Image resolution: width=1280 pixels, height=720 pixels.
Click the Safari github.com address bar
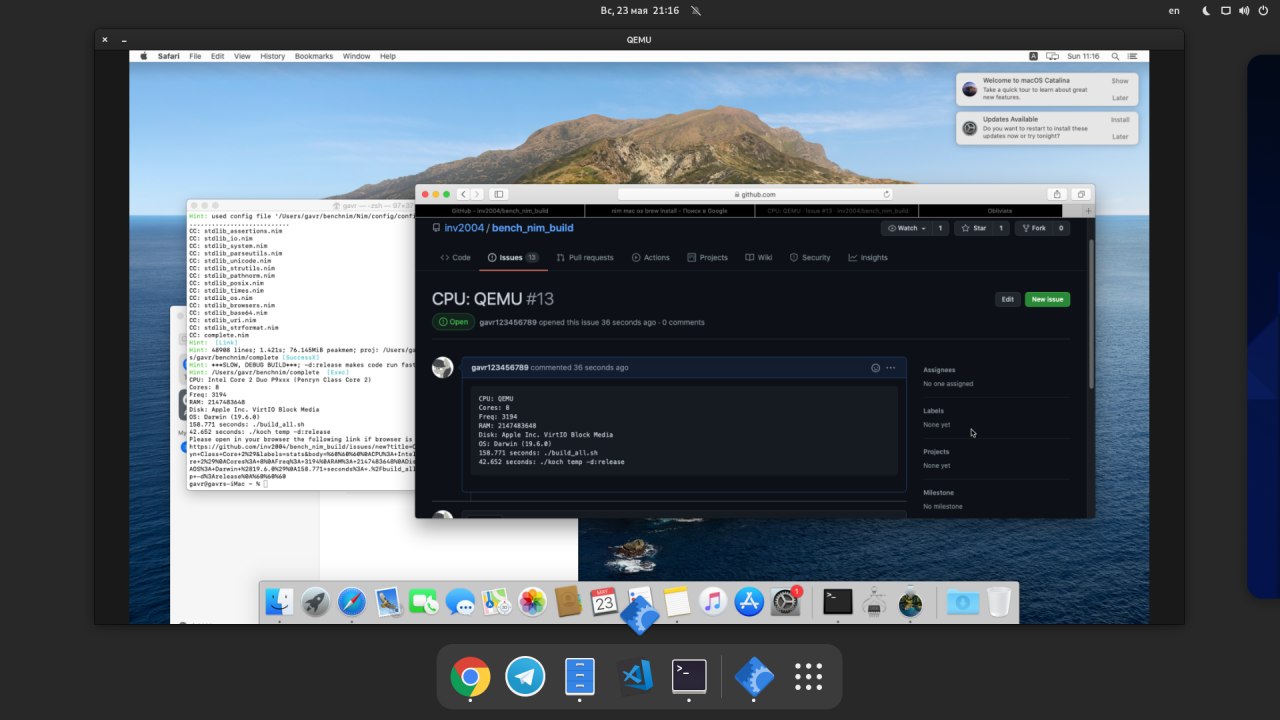(755, 194)
